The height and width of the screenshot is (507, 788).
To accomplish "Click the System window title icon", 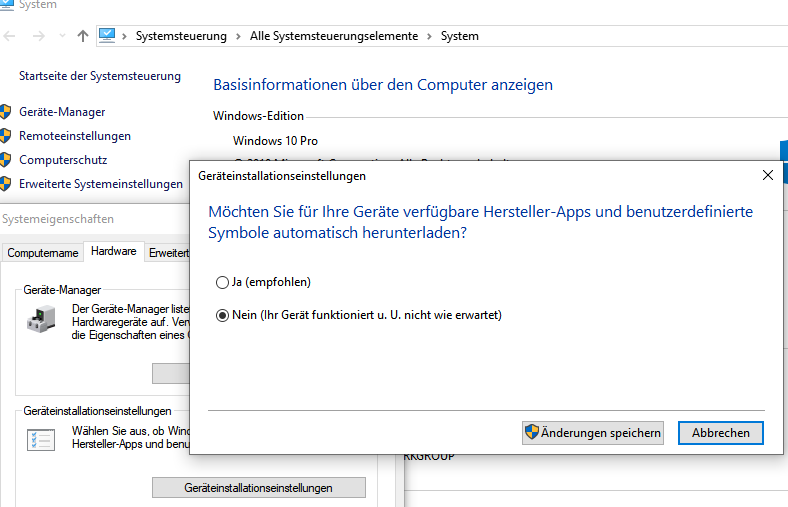I will (x=7, y=5).
